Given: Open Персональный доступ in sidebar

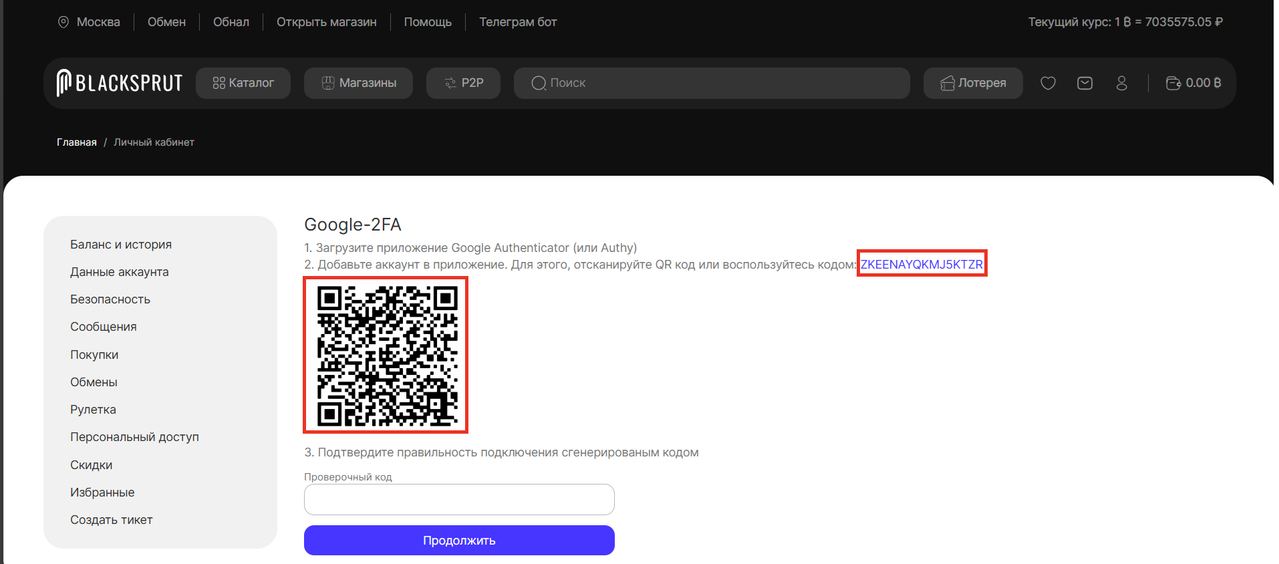Looking at the screenshot, I should (135, 437).
